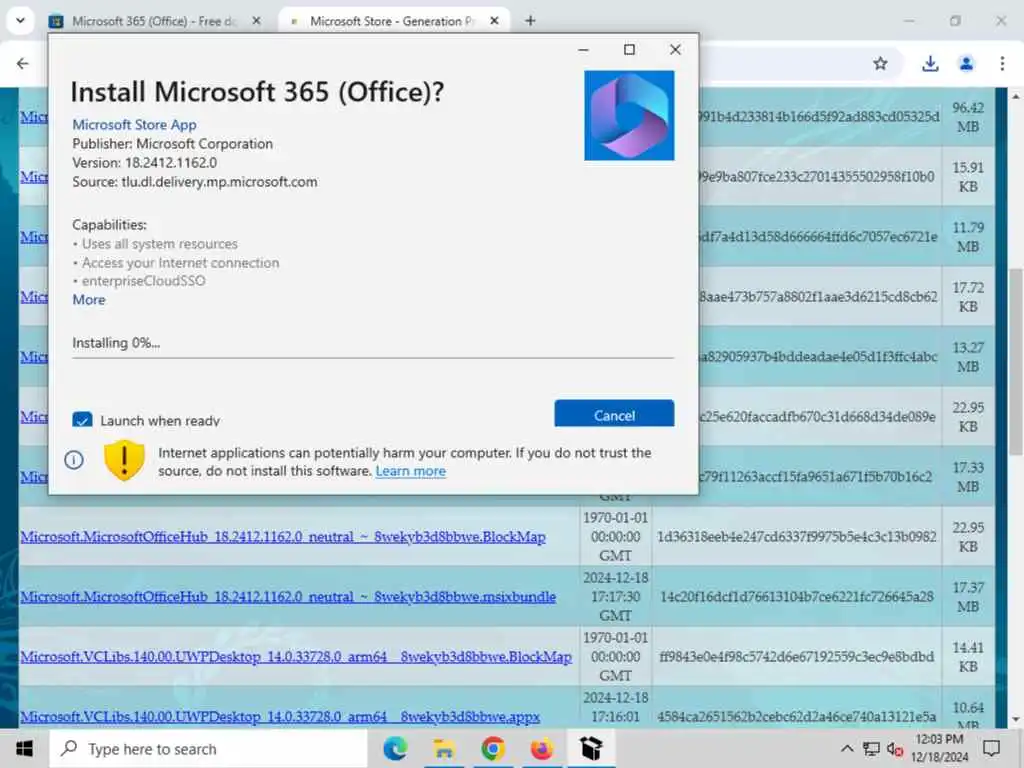Maximize the App Installer dialog
The width and height of the screenshot is (1024, 768).
click(x=629, y=50)
